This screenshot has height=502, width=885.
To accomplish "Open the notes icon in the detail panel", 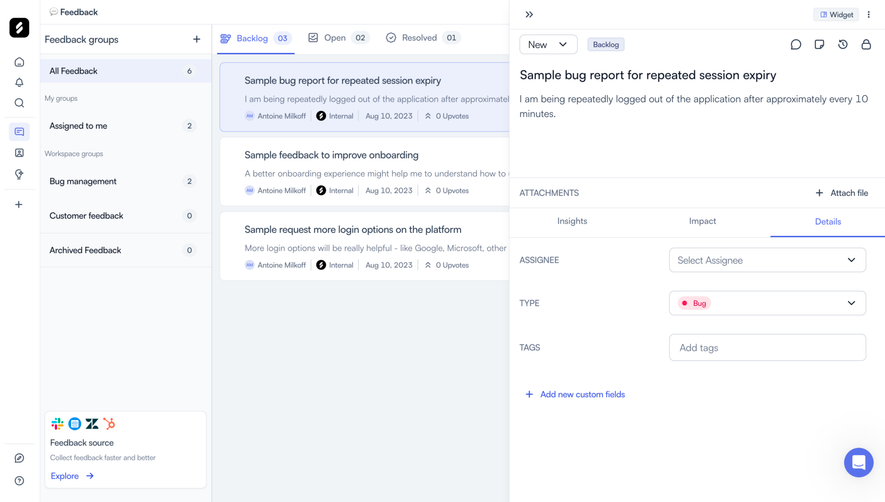I will (819, 45).
